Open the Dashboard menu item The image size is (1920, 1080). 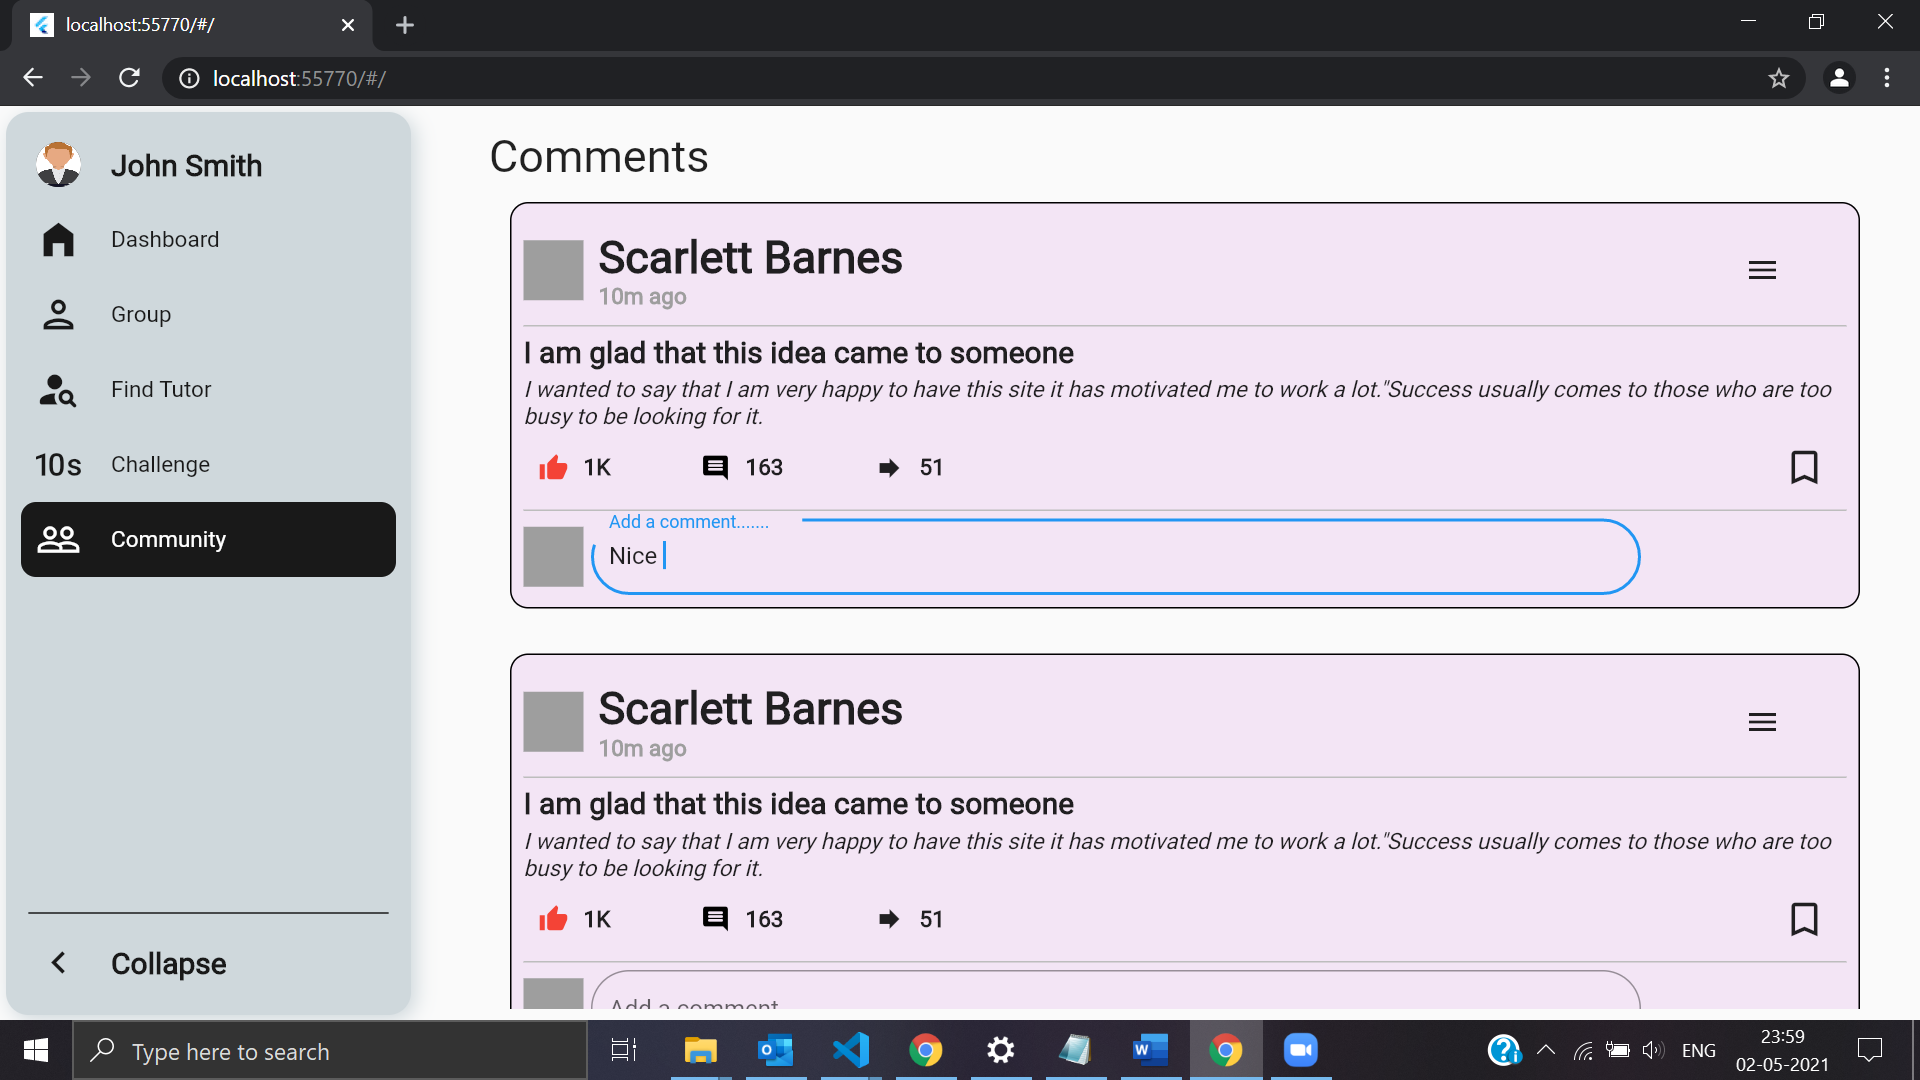coord(165,240)
